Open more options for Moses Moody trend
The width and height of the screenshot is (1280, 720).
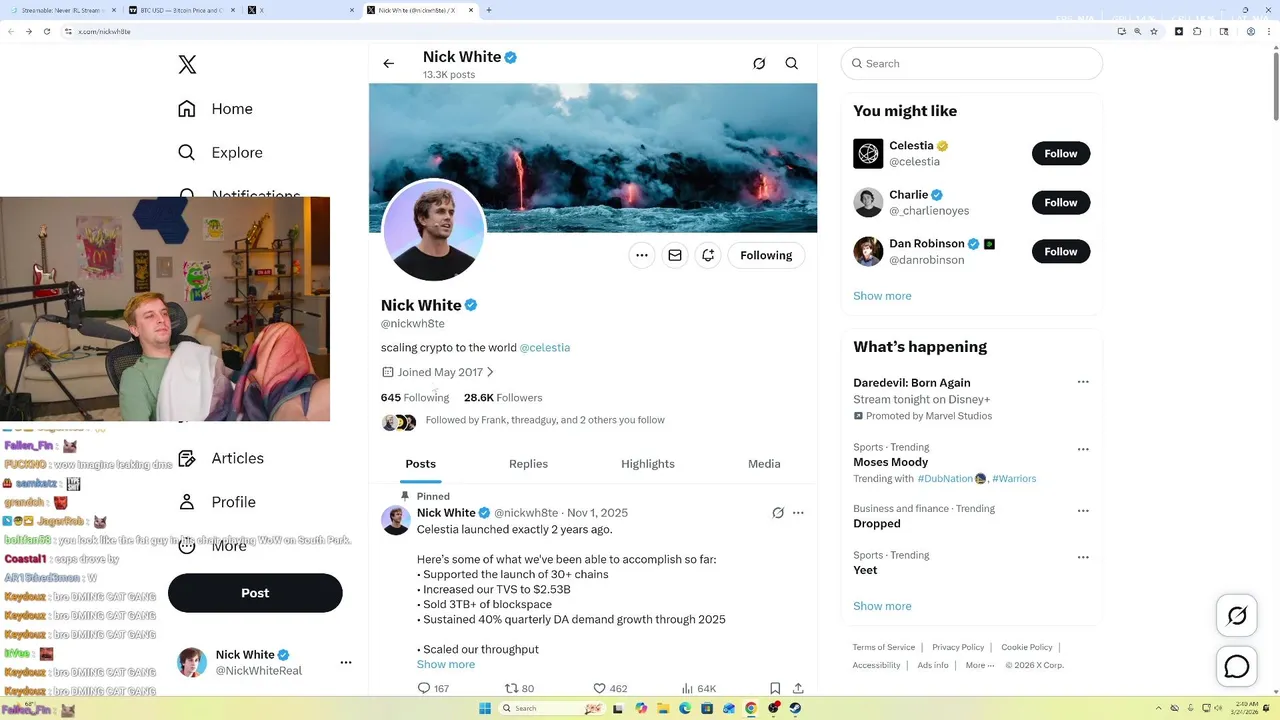click(x=1083, y=450)
